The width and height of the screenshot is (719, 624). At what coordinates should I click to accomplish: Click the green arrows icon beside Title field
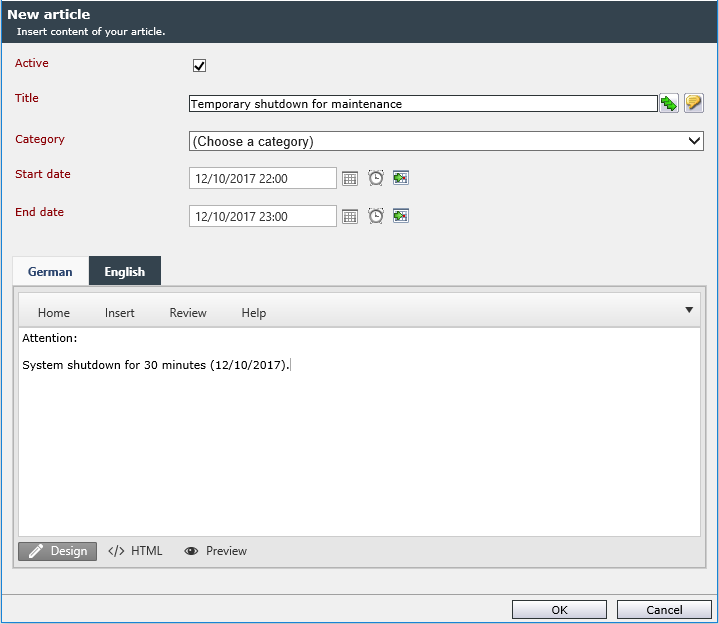669,103
